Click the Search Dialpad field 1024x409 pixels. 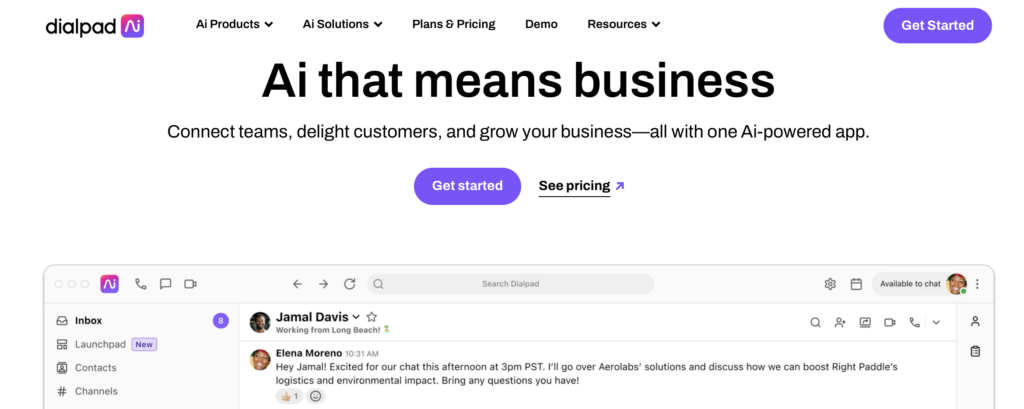click(510, 284)
